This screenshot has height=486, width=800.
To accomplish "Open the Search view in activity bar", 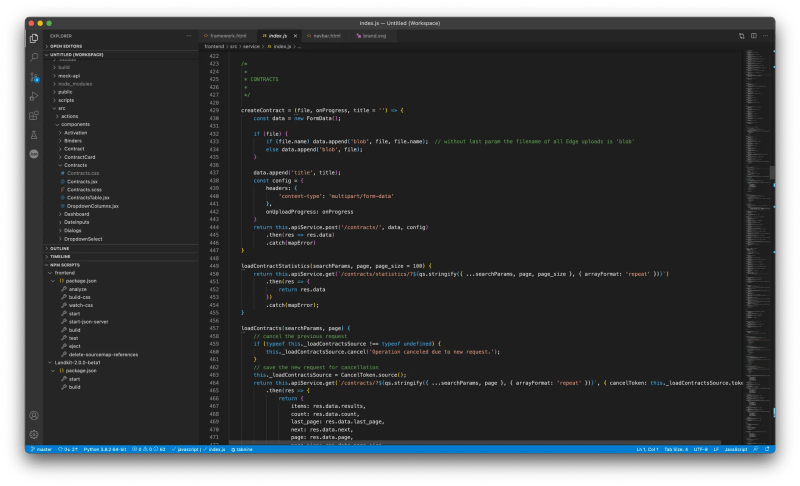I will [x=34, y=57].
